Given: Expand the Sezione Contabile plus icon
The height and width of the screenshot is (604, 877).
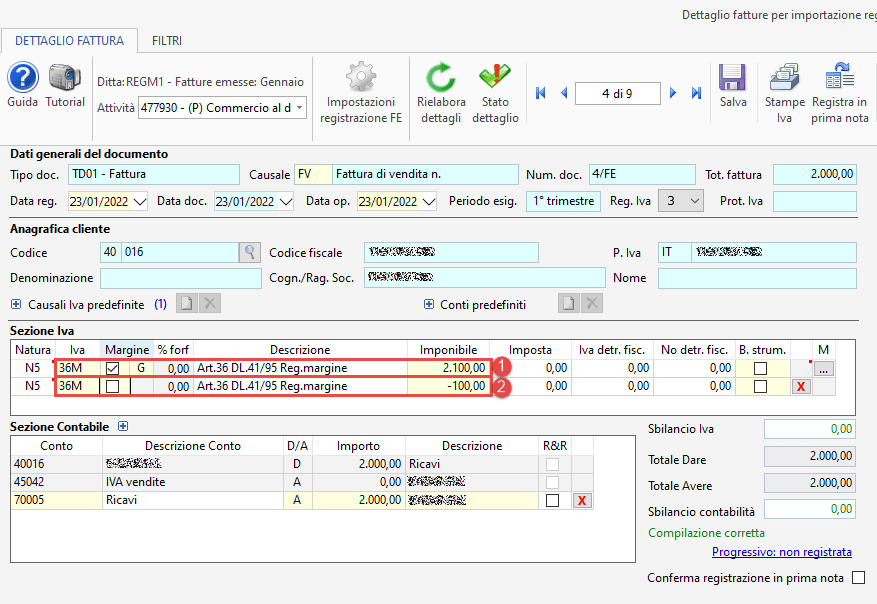Looking at the screenshot, I should click(123, 426).
